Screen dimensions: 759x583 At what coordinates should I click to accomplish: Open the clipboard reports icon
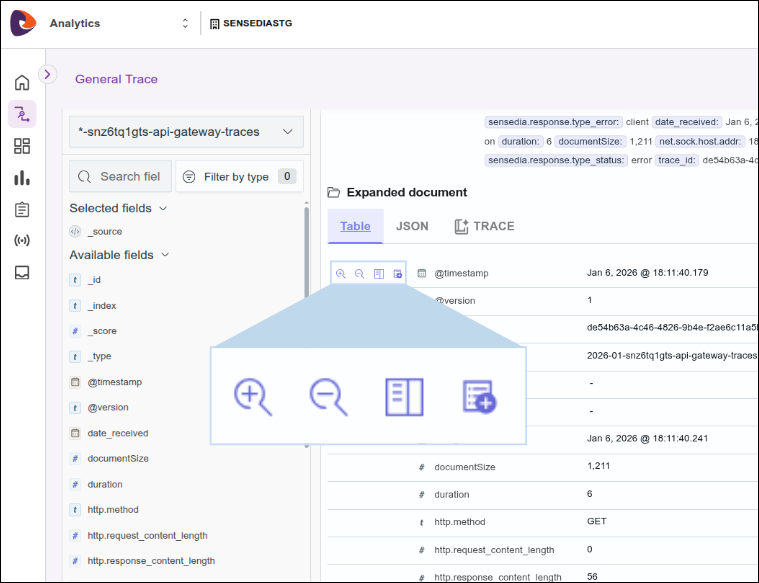click(22, 209)
